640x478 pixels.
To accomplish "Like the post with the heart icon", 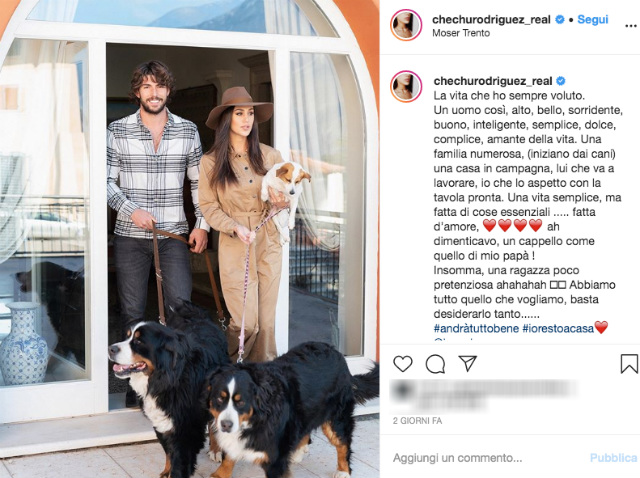I will pos(402,363).
